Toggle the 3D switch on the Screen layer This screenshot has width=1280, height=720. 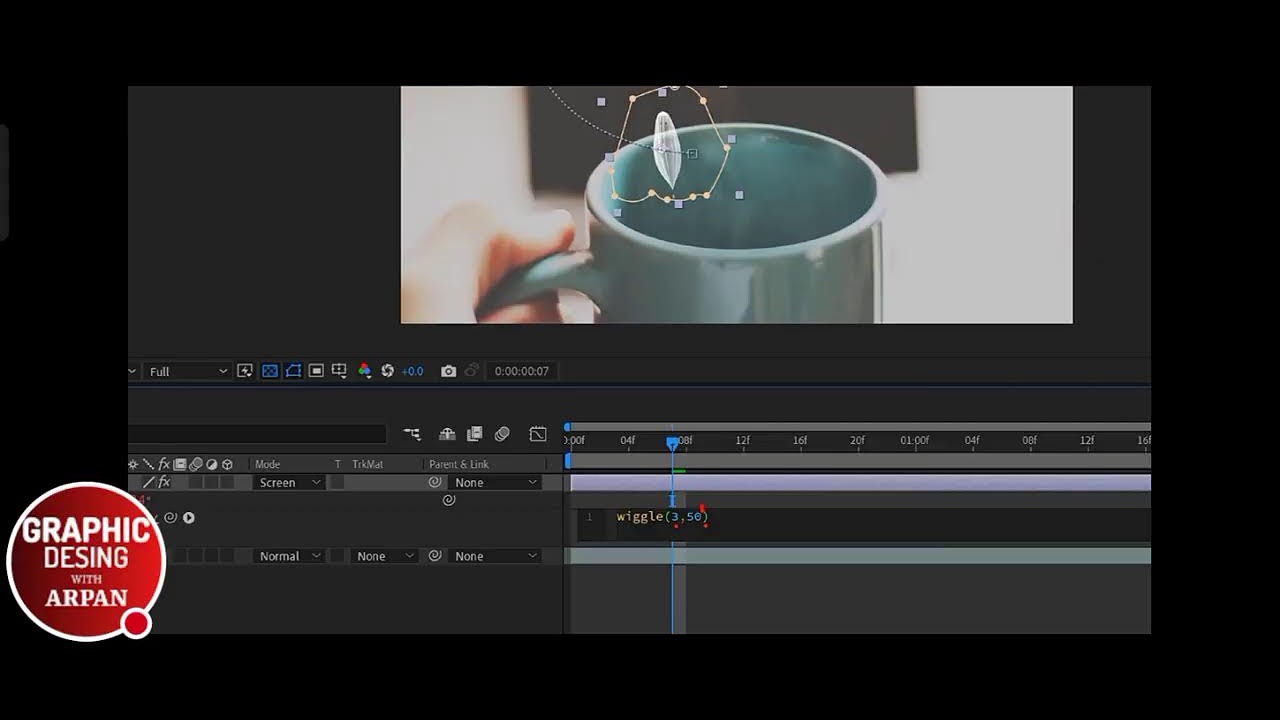point(227,482)
